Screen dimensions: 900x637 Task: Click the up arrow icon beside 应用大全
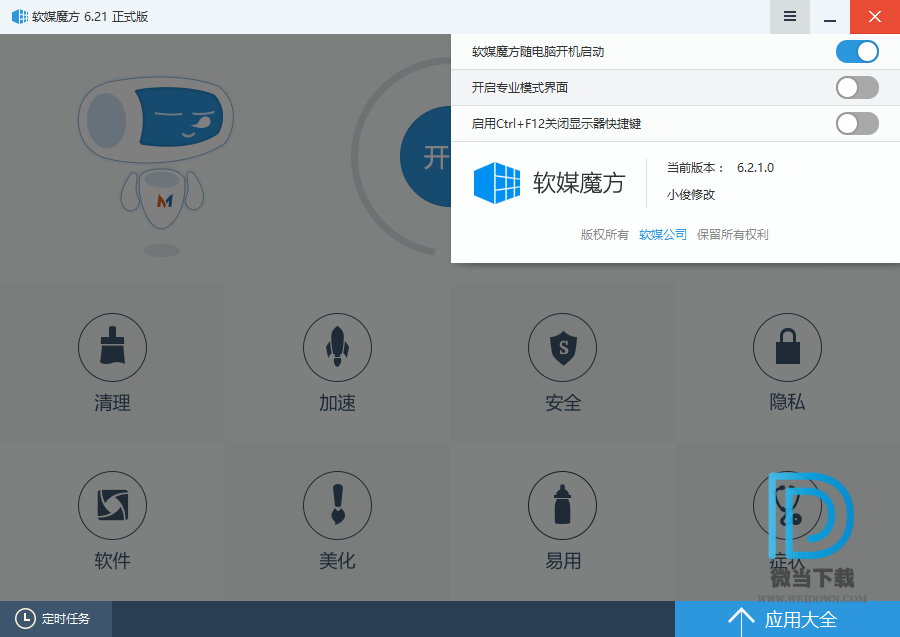coord(741,620)
